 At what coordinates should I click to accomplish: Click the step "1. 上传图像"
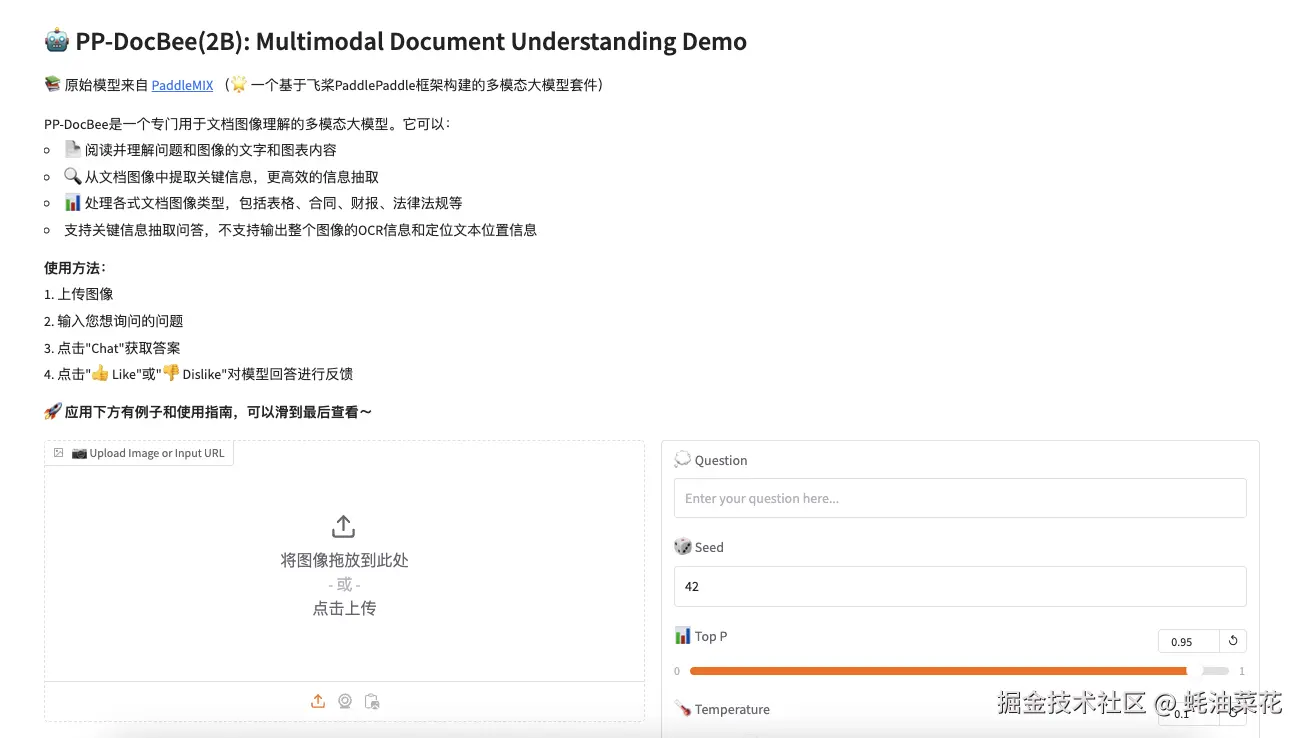[x=79, y=294]
